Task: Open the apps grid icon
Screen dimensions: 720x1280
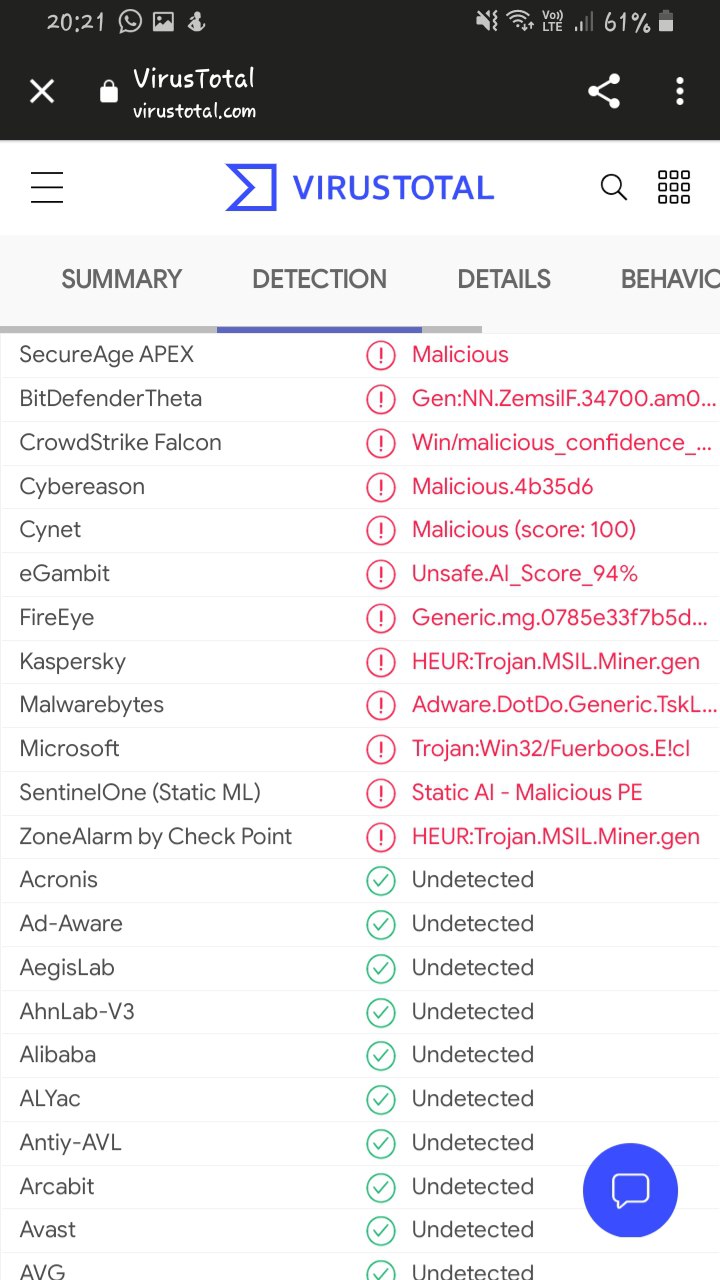Action: click(x=674, y=187)
